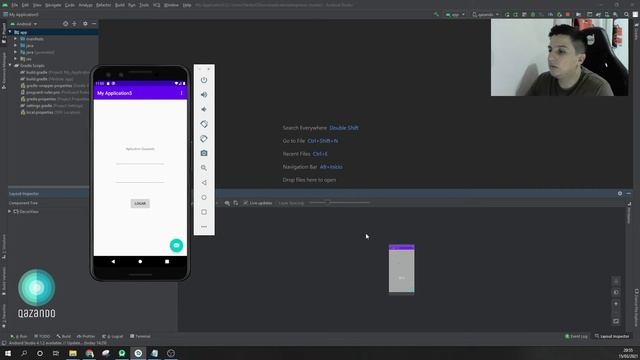This screenshot has height=360, width=640.
Task: Open Layout Inspector settings gear icon
Action: coord(620,193)
